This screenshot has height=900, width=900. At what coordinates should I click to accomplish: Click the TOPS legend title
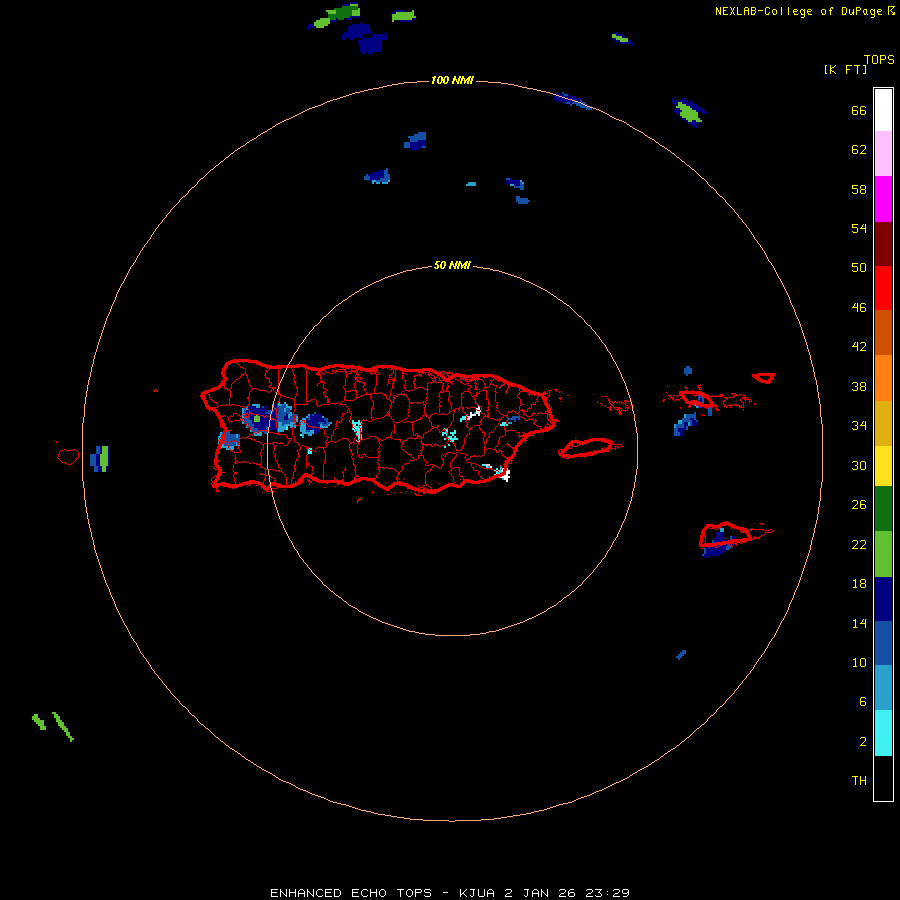(x=879, y=59)
